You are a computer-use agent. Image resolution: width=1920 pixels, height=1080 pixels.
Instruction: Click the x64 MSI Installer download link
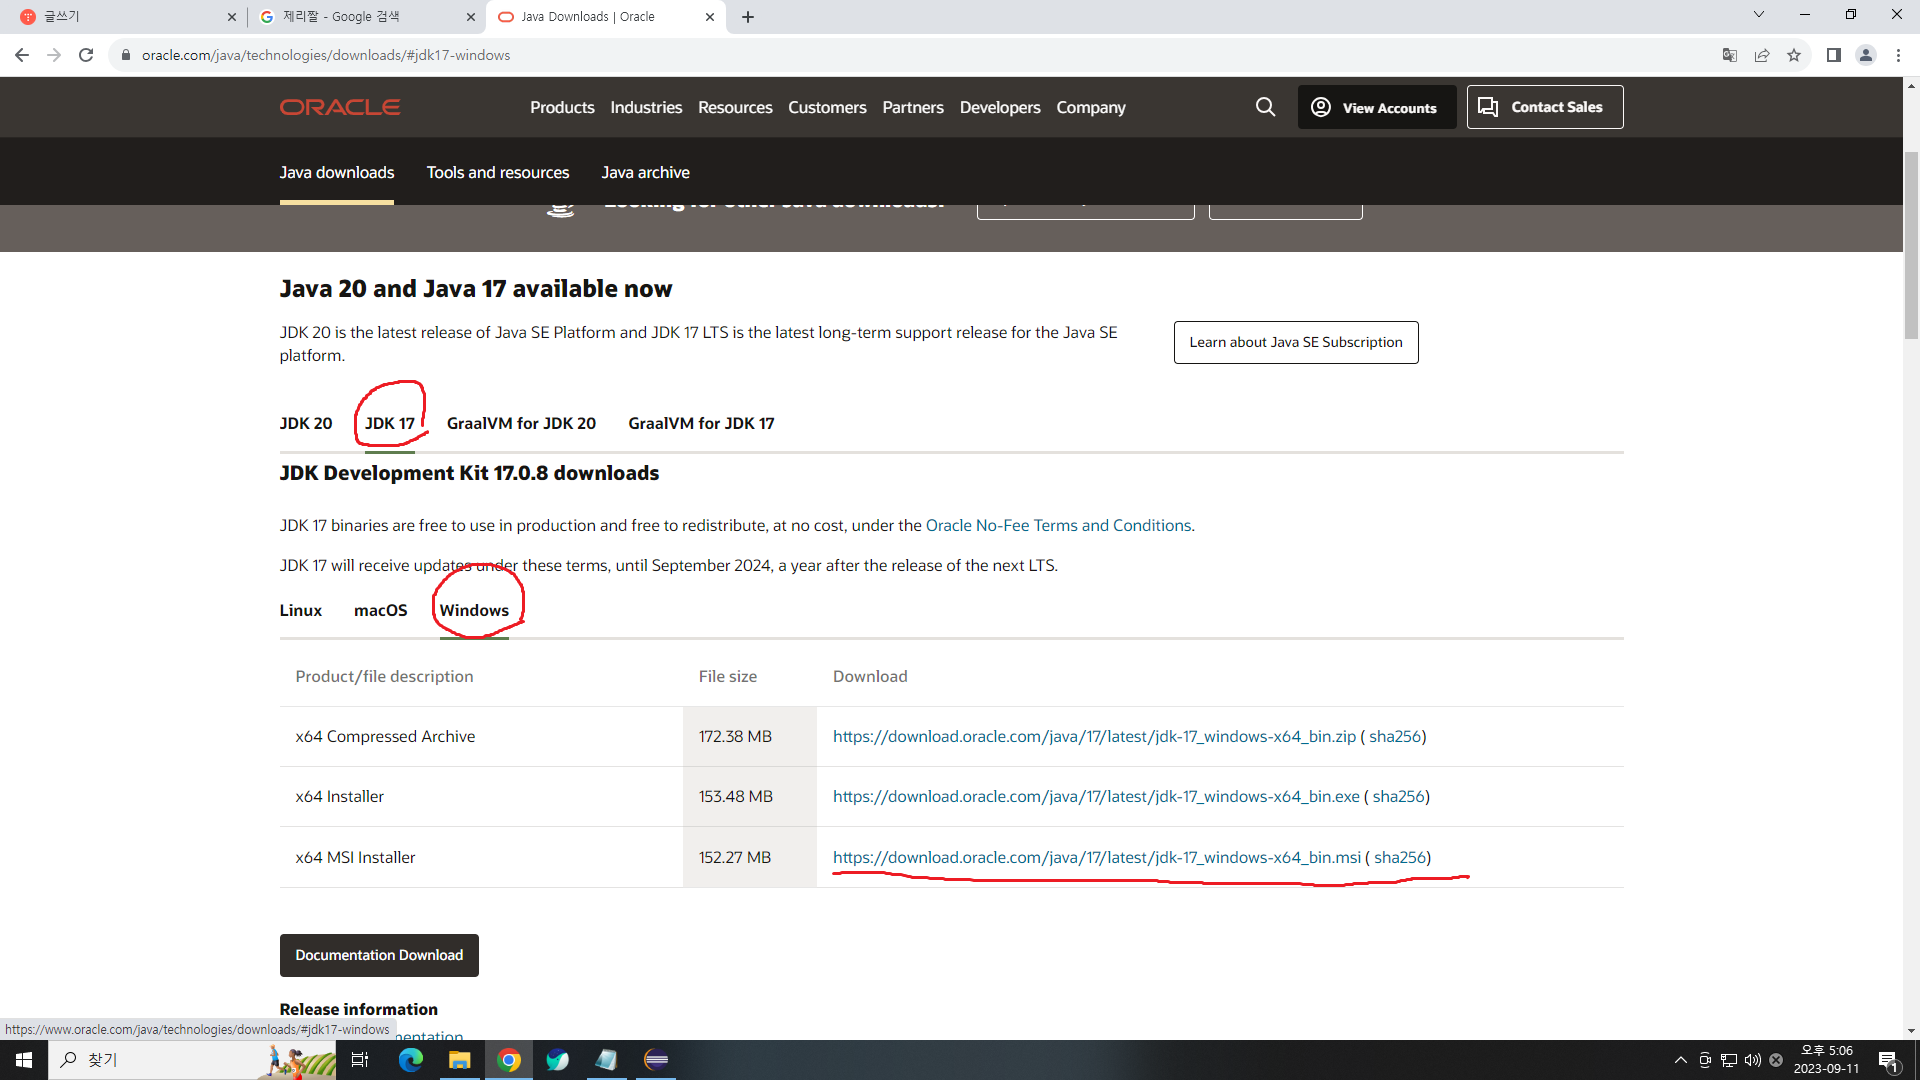pyautogui.click(x=1096, y=857)
